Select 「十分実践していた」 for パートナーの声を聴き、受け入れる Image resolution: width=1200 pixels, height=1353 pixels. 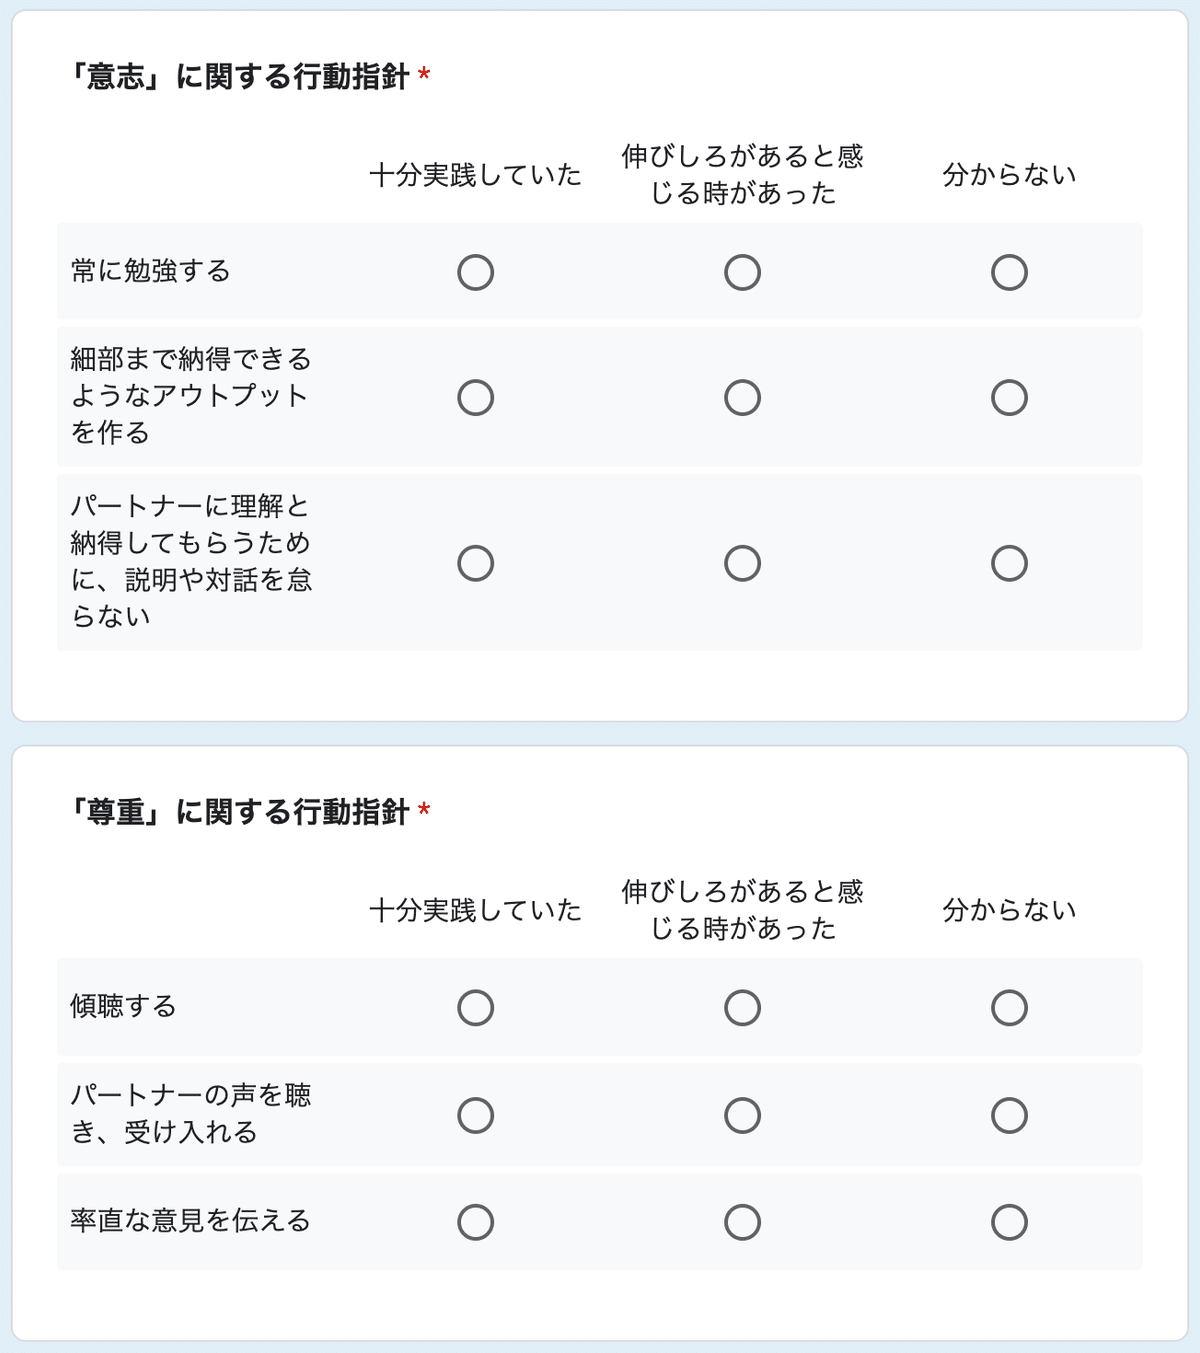coord(476,1114)
